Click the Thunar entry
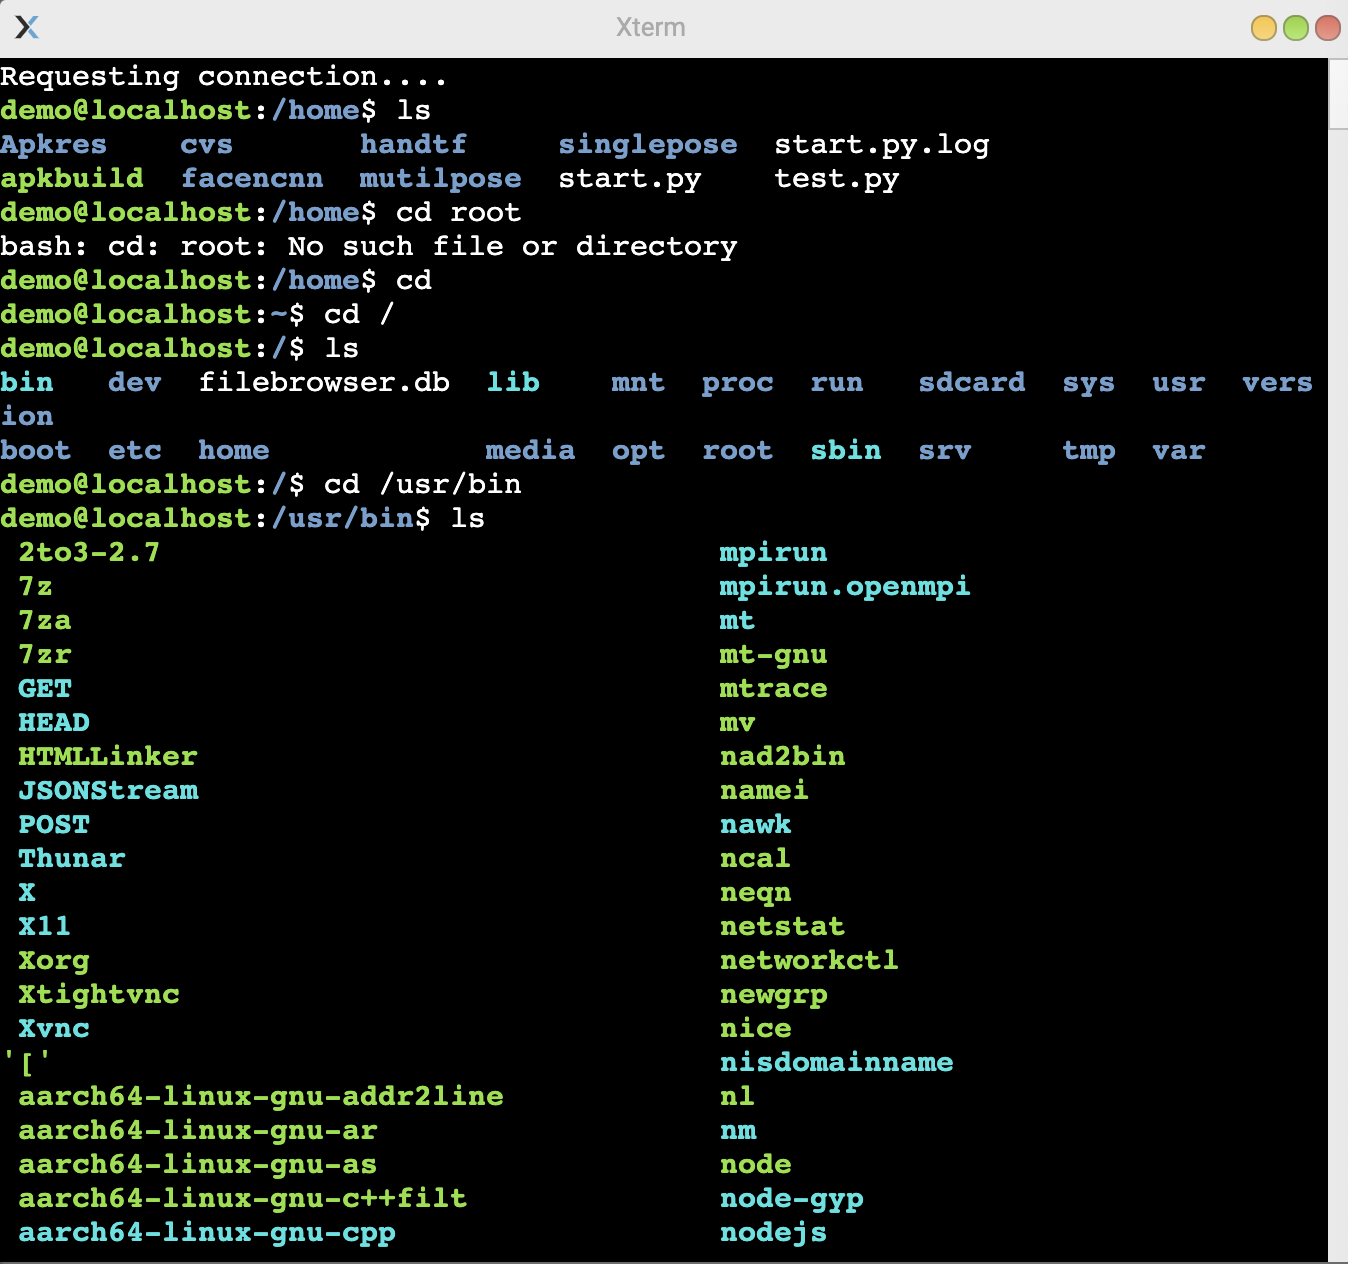The height and width of the screenshot is (1264, 1348). point(72,858)
